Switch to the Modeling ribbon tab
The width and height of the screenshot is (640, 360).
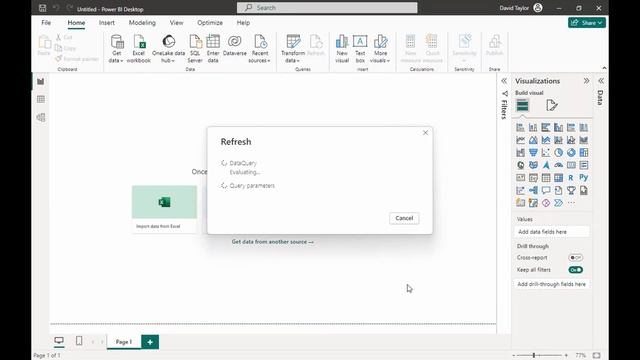(x=142, y=23)
